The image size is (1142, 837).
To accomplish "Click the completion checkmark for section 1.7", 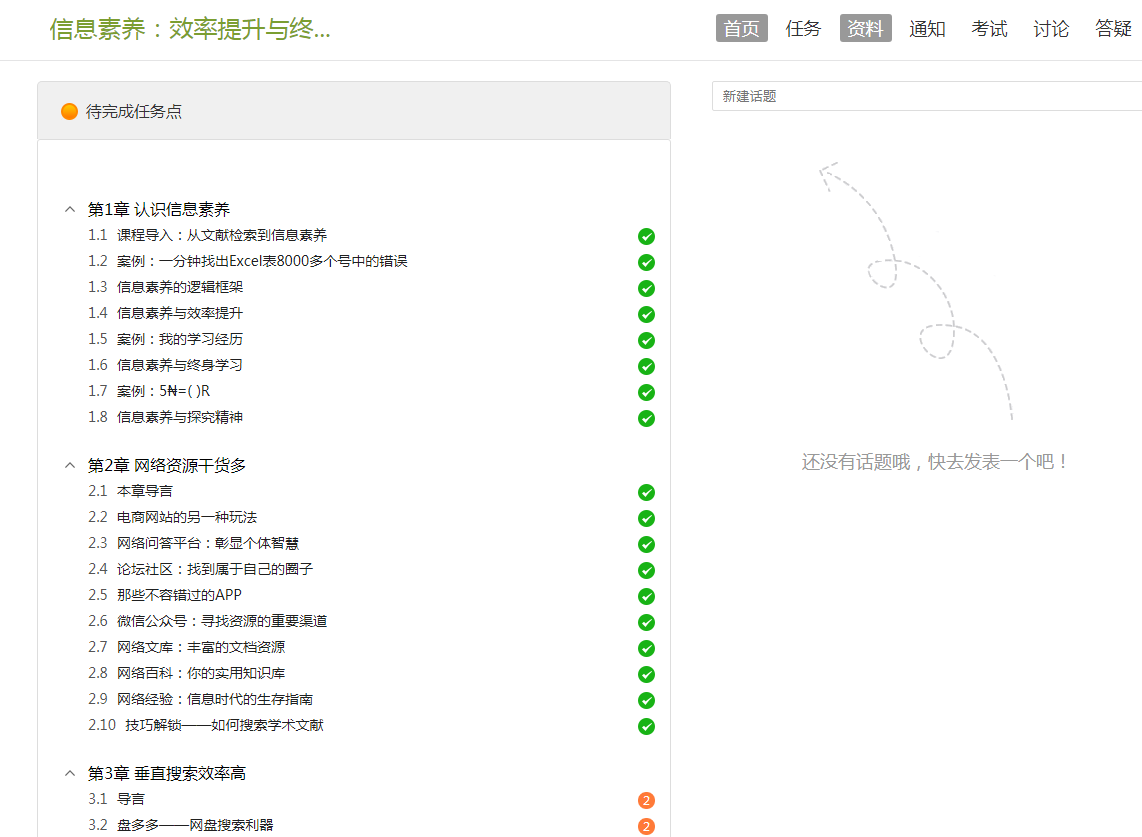I will click(646, 393).
